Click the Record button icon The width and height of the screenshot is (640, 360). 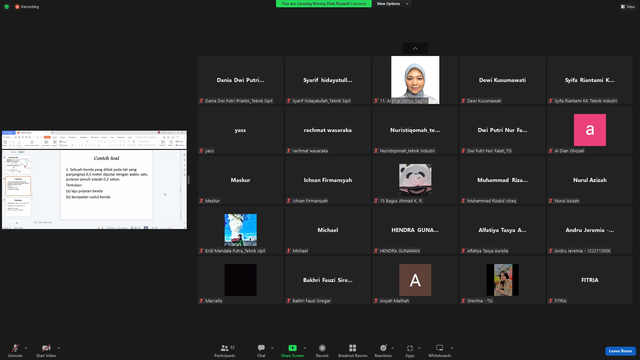322,348
